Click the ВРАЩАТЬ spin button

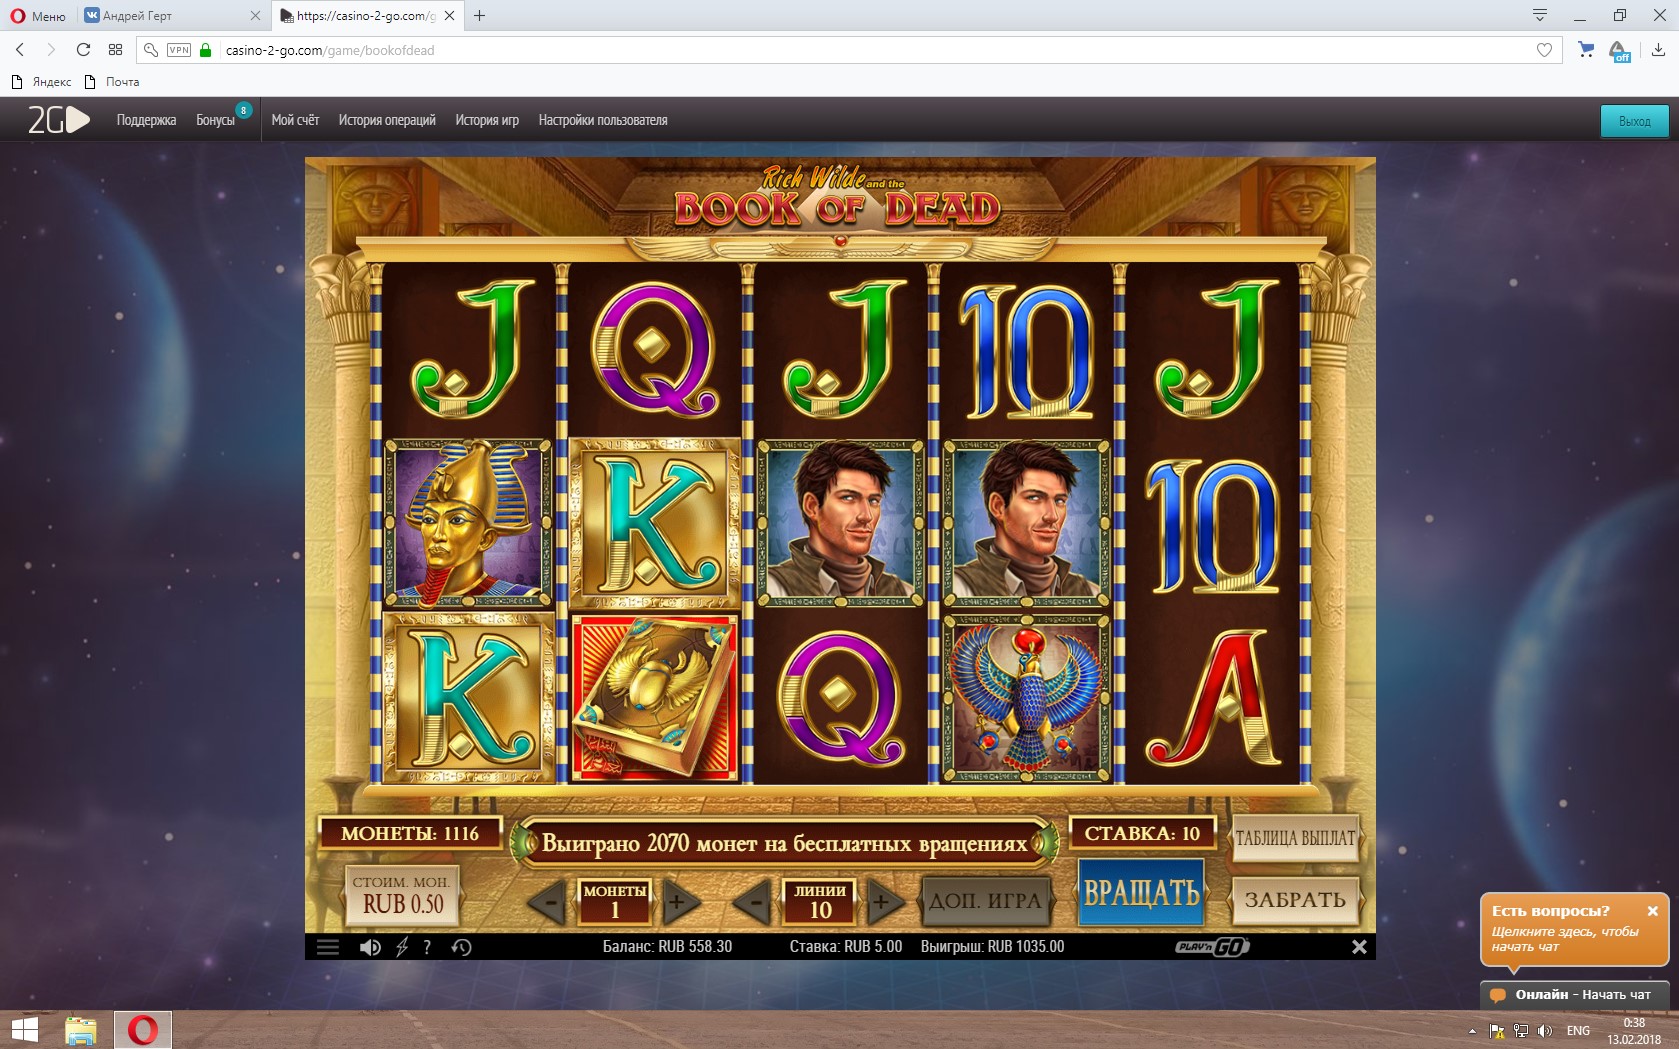tap(1142, 892)
